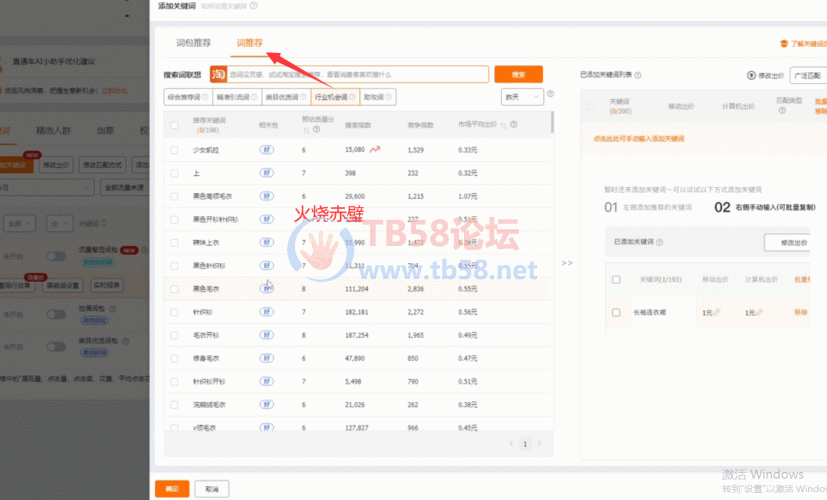Click the red trend arrow next to 15,080

point(376,149)
